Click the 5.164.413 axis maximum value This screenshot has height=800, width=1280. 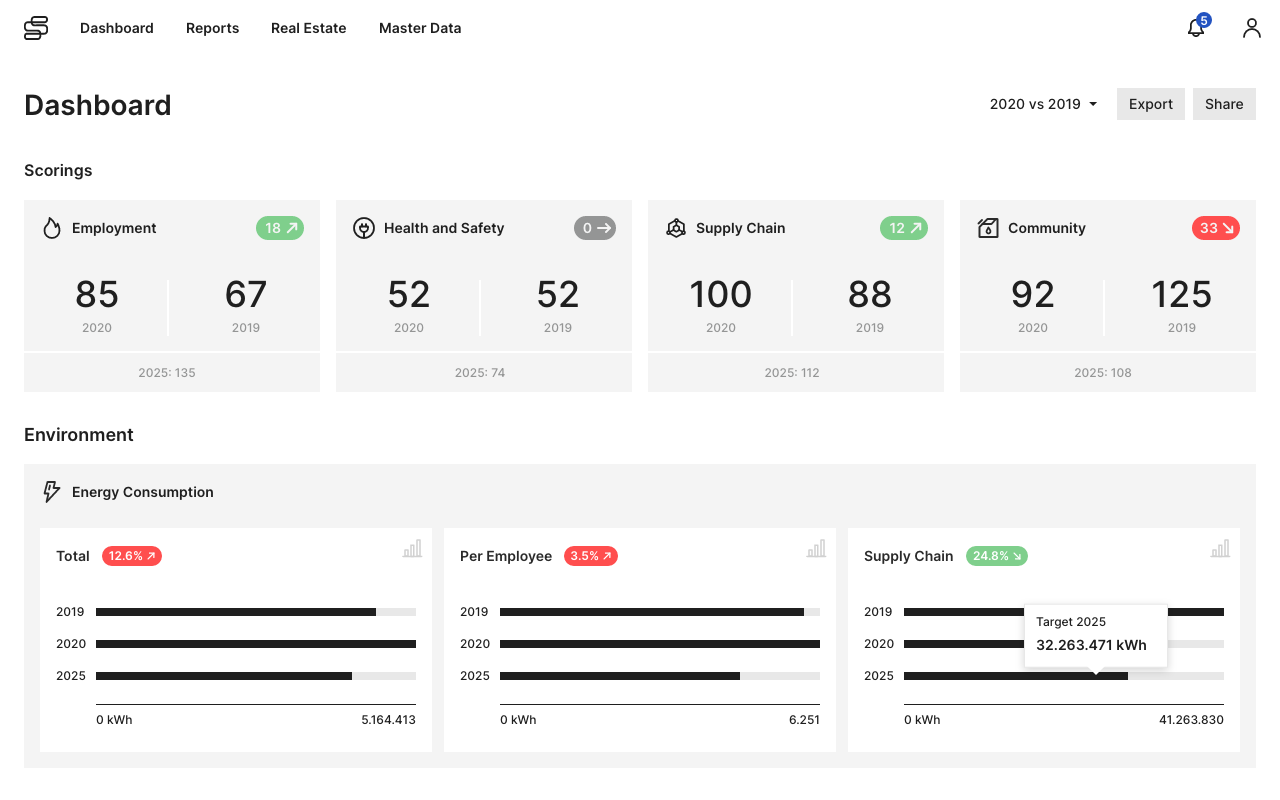[389, 720]
